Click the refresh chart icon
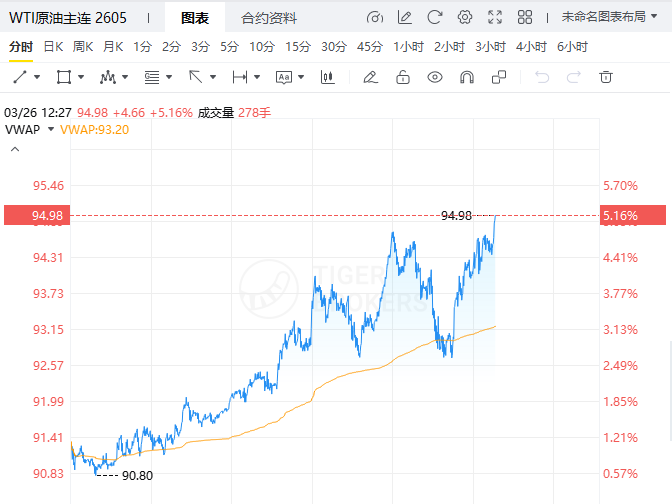 point(434,18)
